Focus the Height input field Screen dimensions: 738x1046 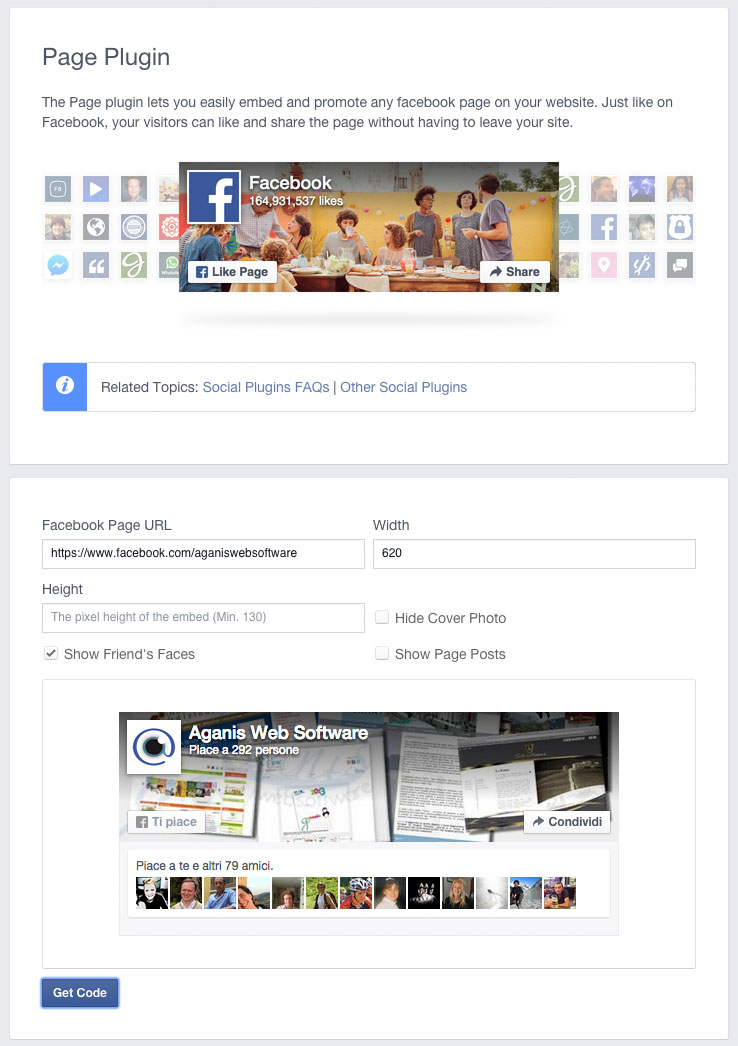[204, 618]
